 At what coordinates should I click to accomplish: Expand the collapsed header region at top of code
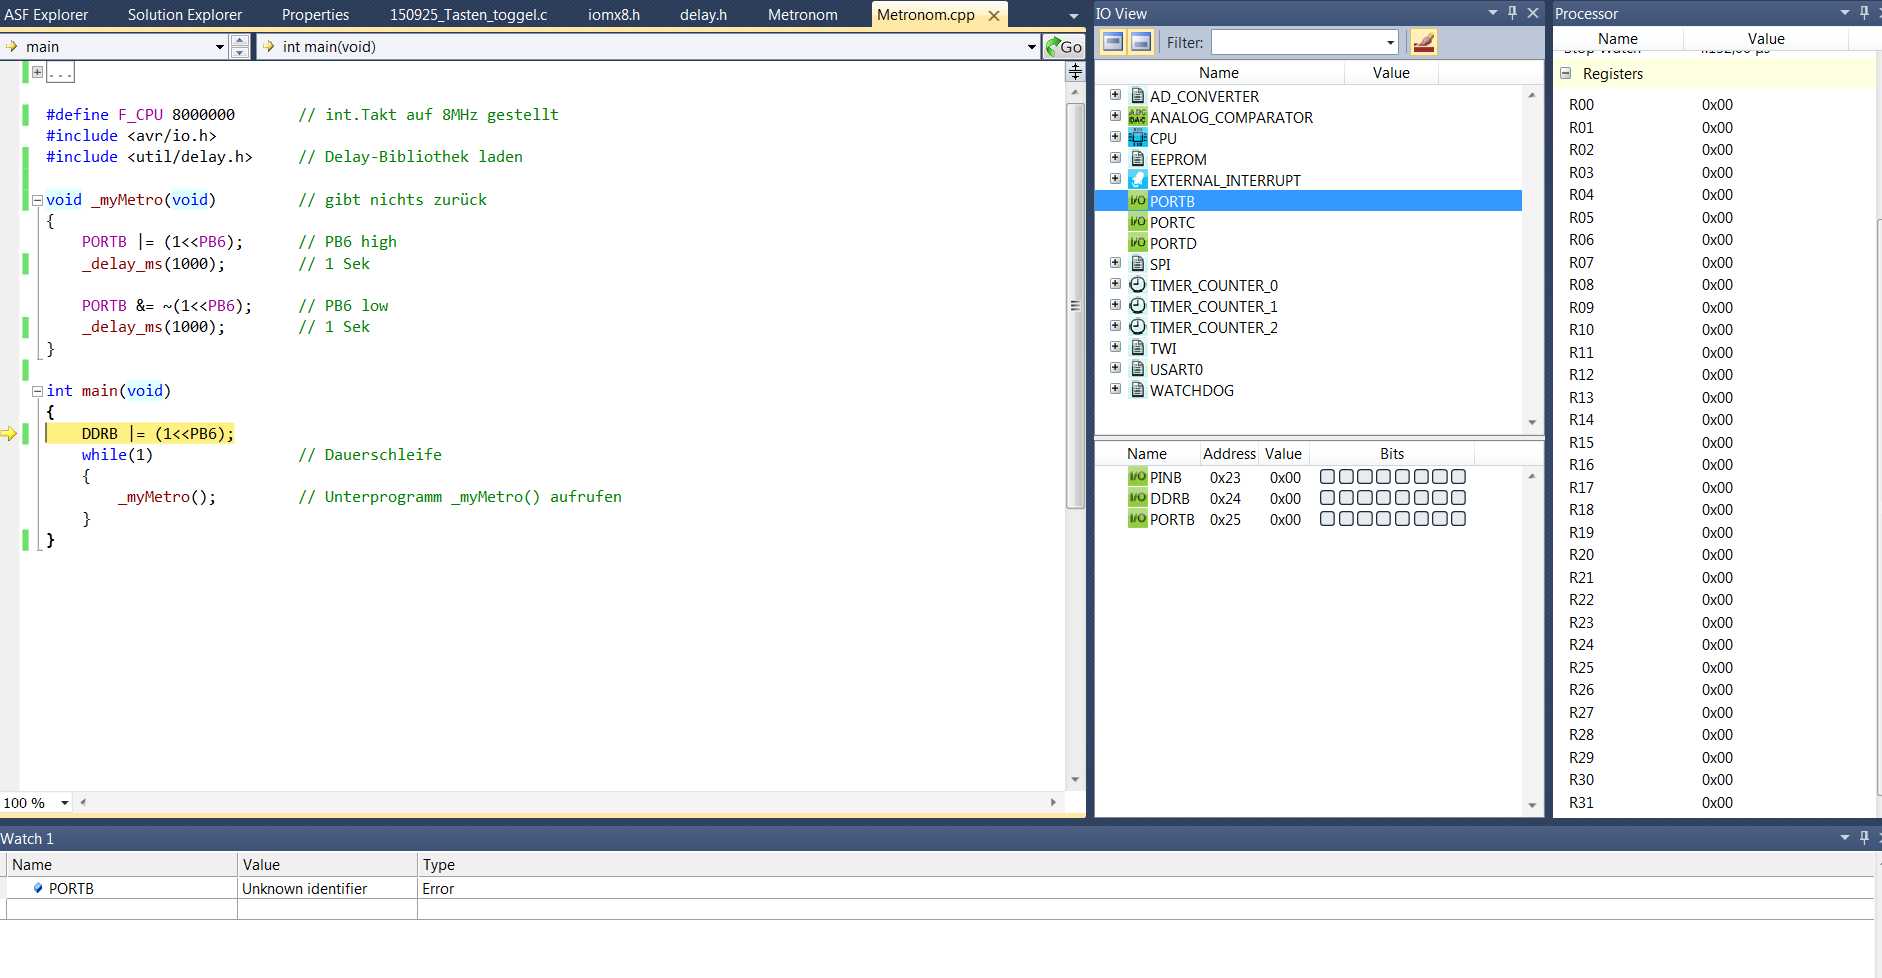coord(37,72)
